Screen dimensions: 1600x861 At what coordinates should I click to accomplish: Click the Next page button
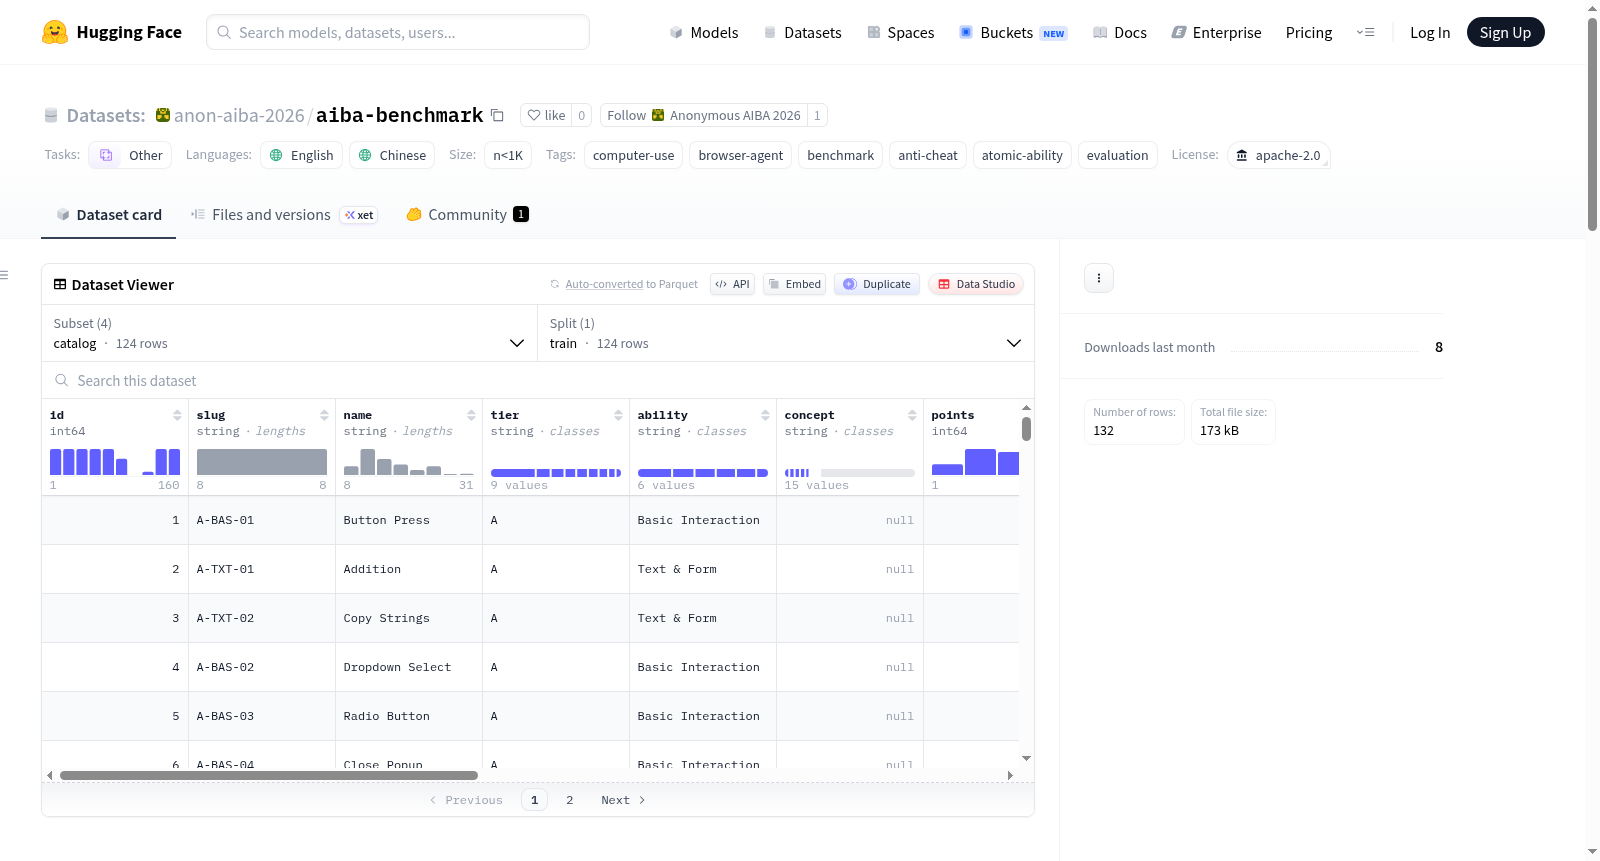623,800
